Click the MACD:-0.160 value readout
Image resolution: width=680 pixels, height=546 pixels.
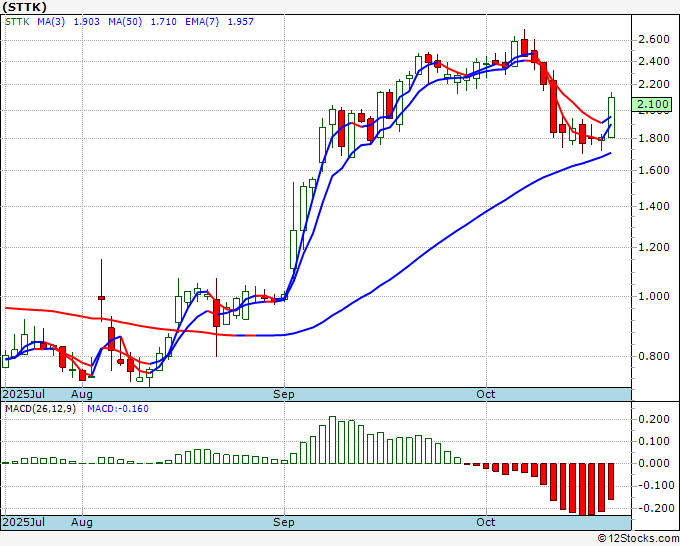tap(118, 409)
